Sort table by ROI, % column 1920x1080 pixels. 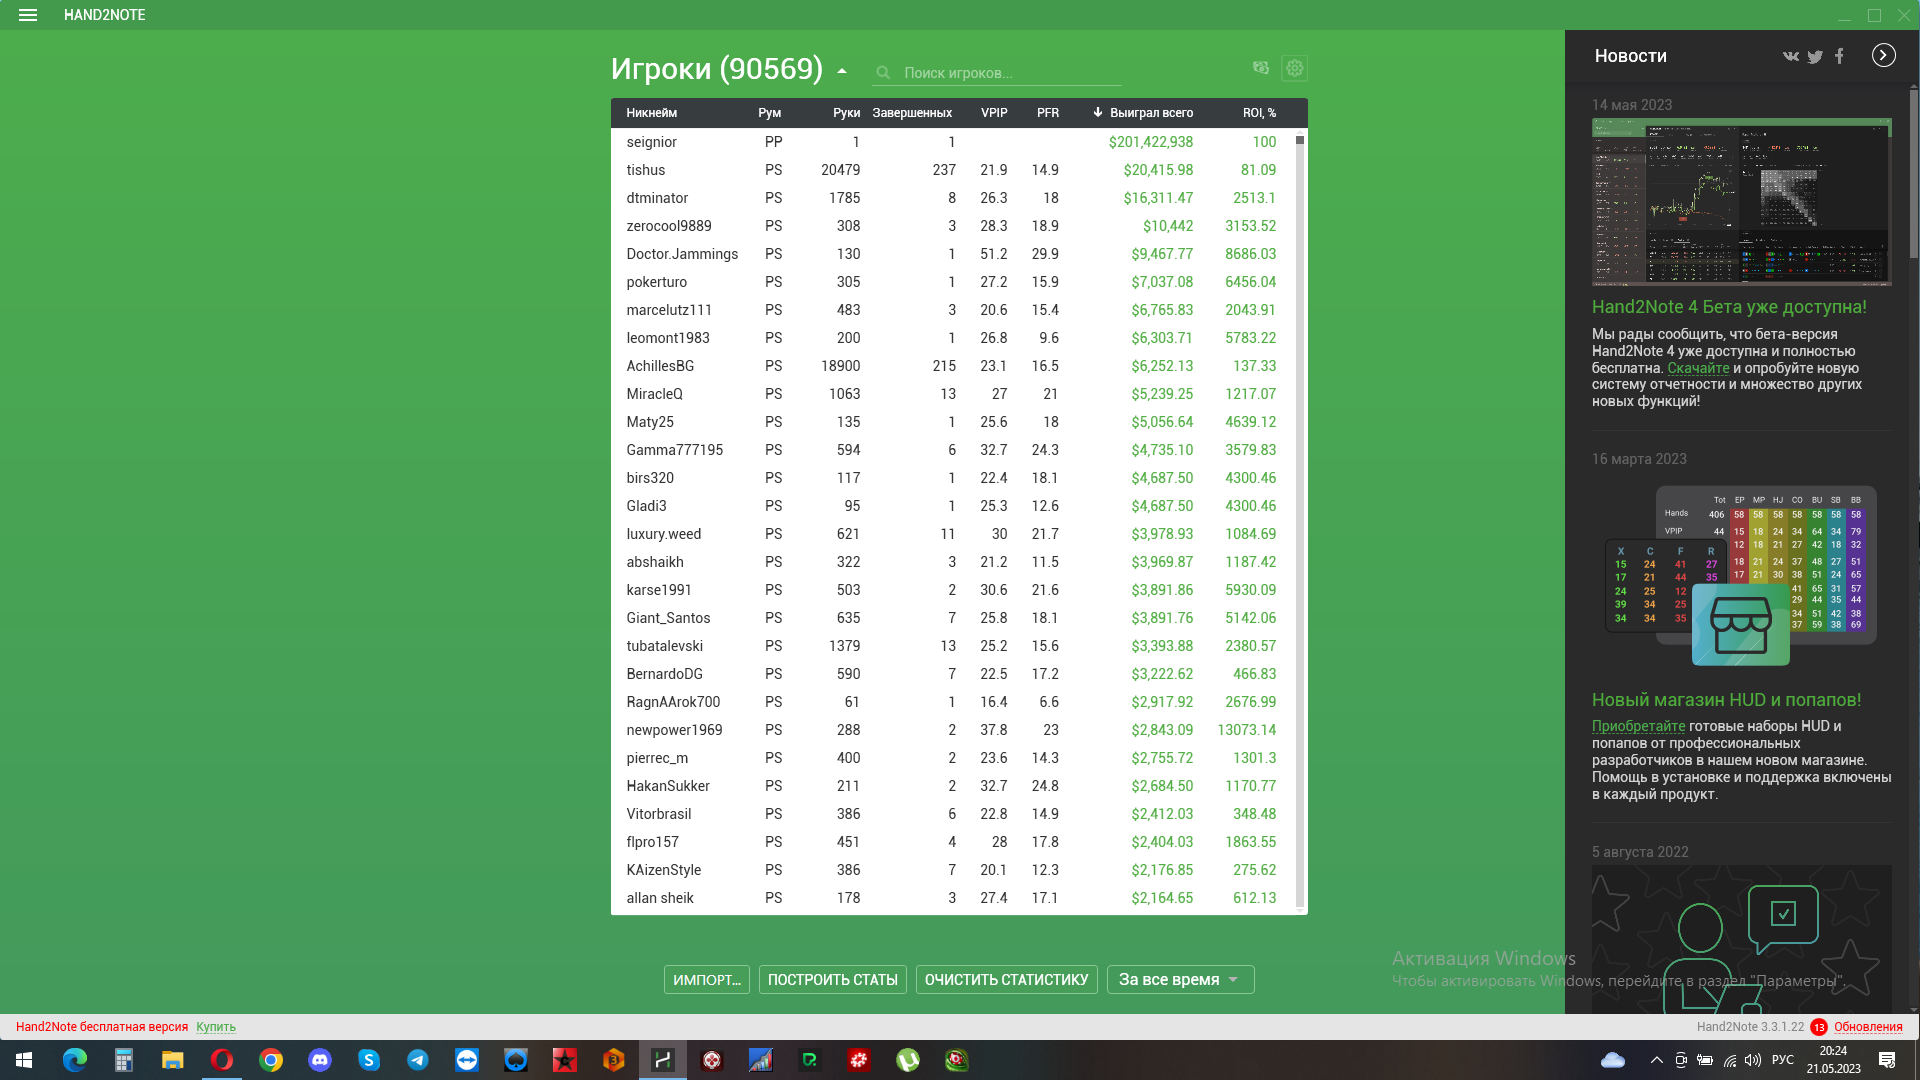pos(1259,113)
